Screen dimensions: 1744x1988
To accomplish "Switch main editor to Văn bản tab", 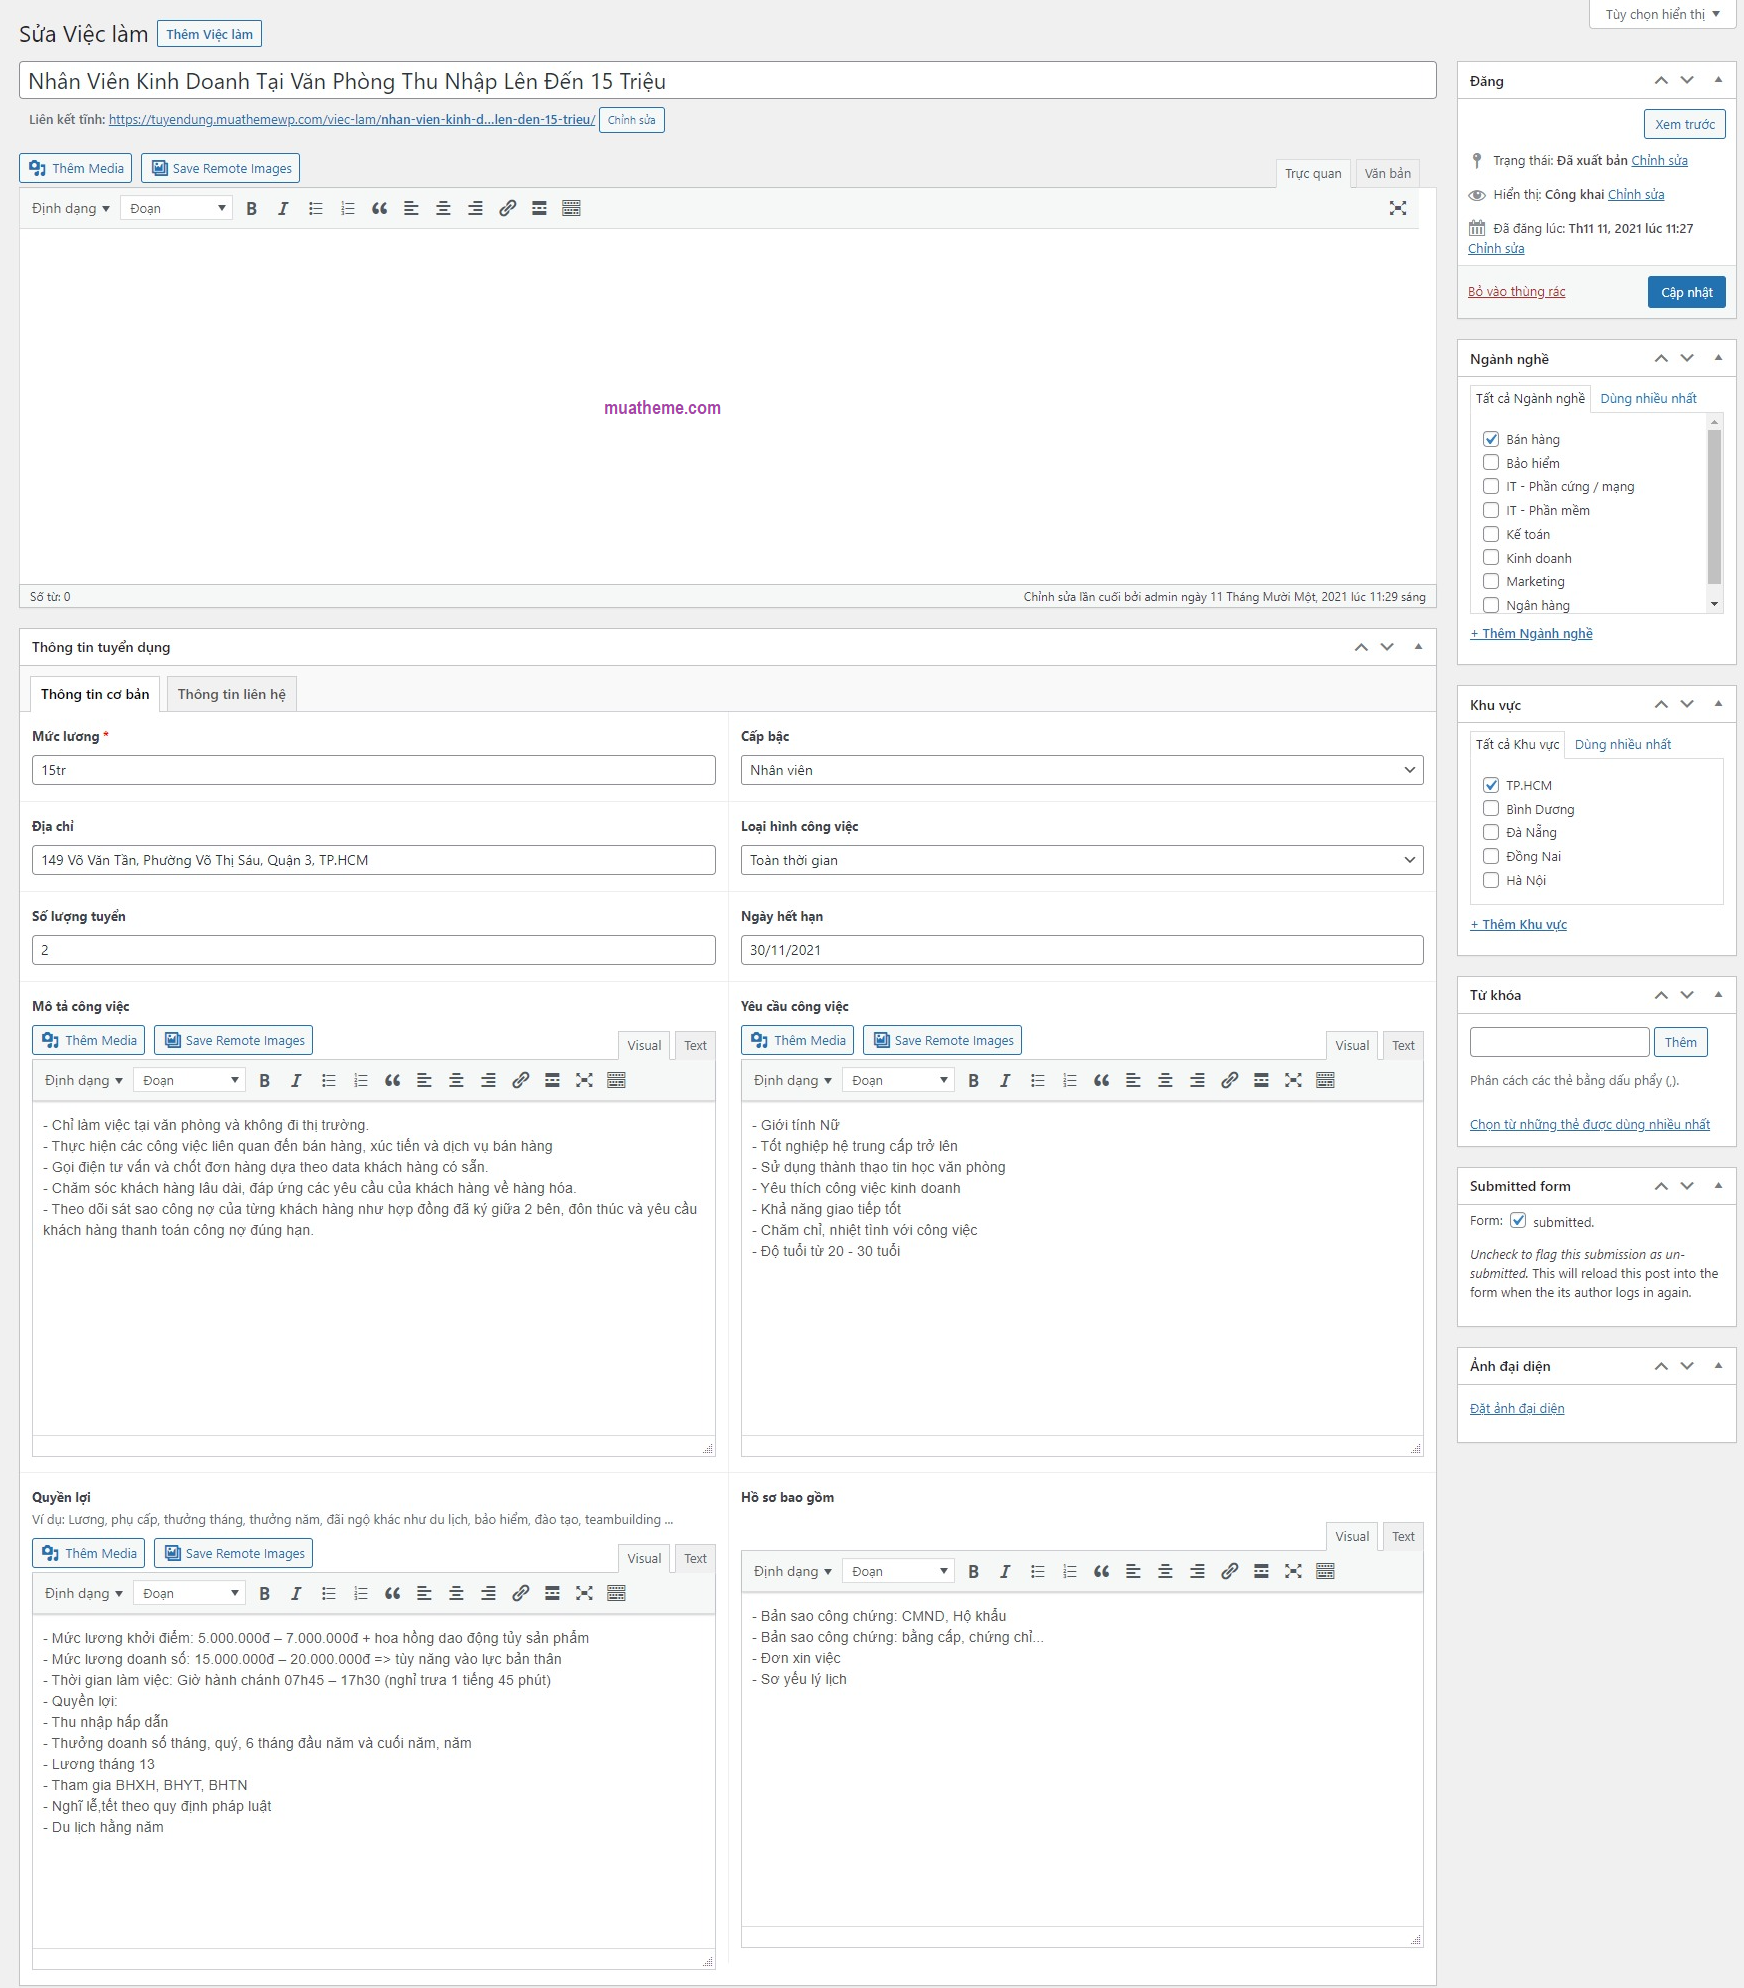I will pos(1387,173).
